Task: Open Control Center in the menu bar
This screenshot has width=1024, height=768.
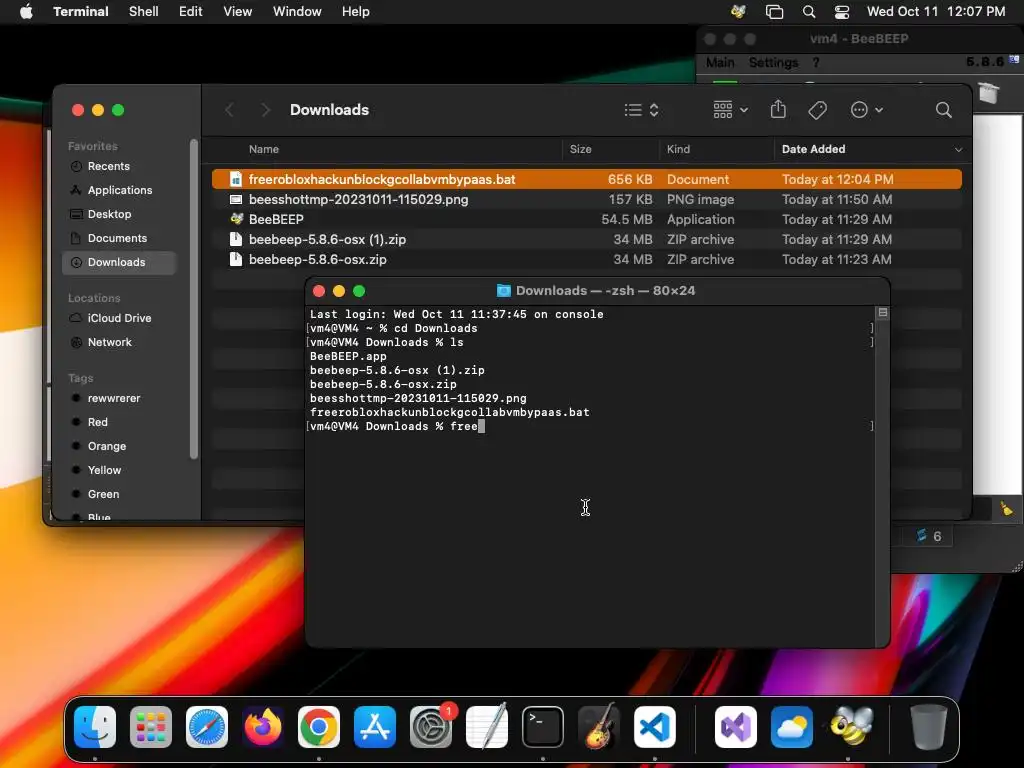Action: 842,12
